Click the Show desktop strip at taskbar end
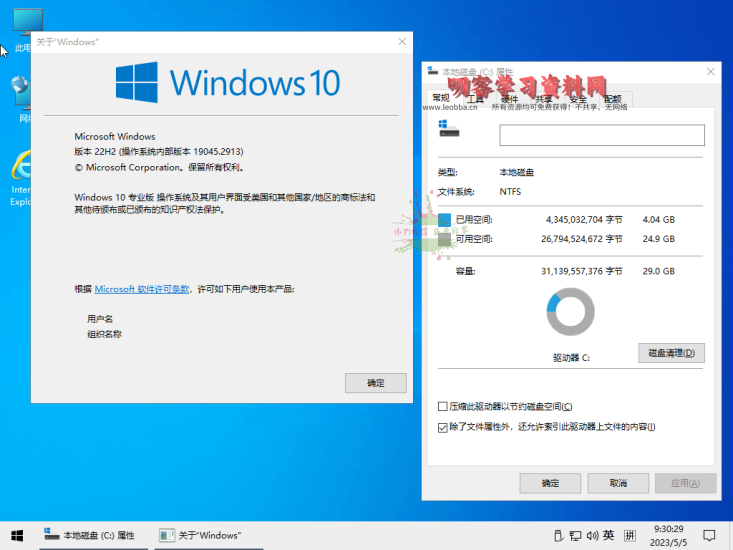Viewport: 733px width, 550px height. click(x=730, y=536)
